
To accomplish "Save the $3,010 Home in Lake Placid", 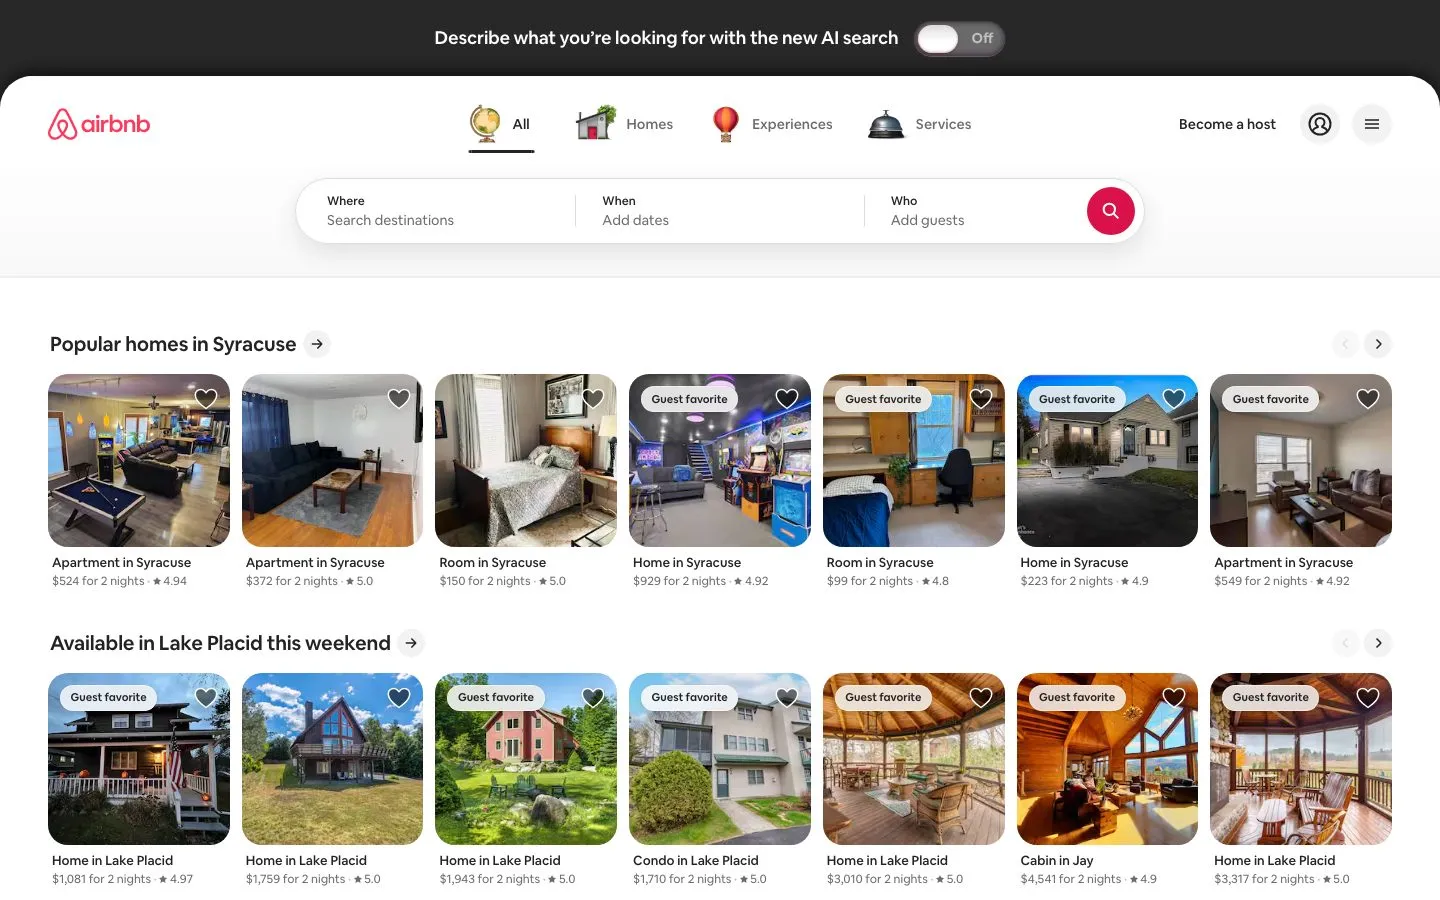I will pyautogui.click(x=981, y=697).
